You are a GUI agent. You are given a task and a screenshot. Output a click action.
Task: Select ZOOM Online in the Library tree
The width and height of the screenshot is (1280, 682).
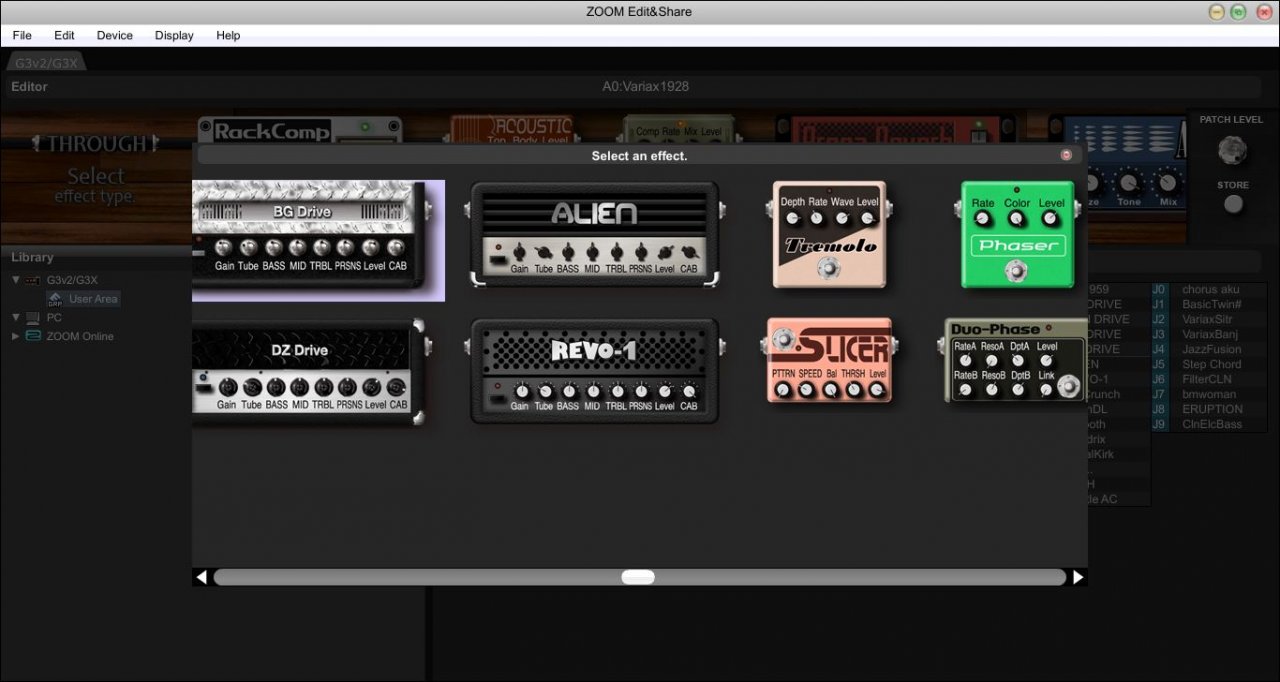click(80, 336)
